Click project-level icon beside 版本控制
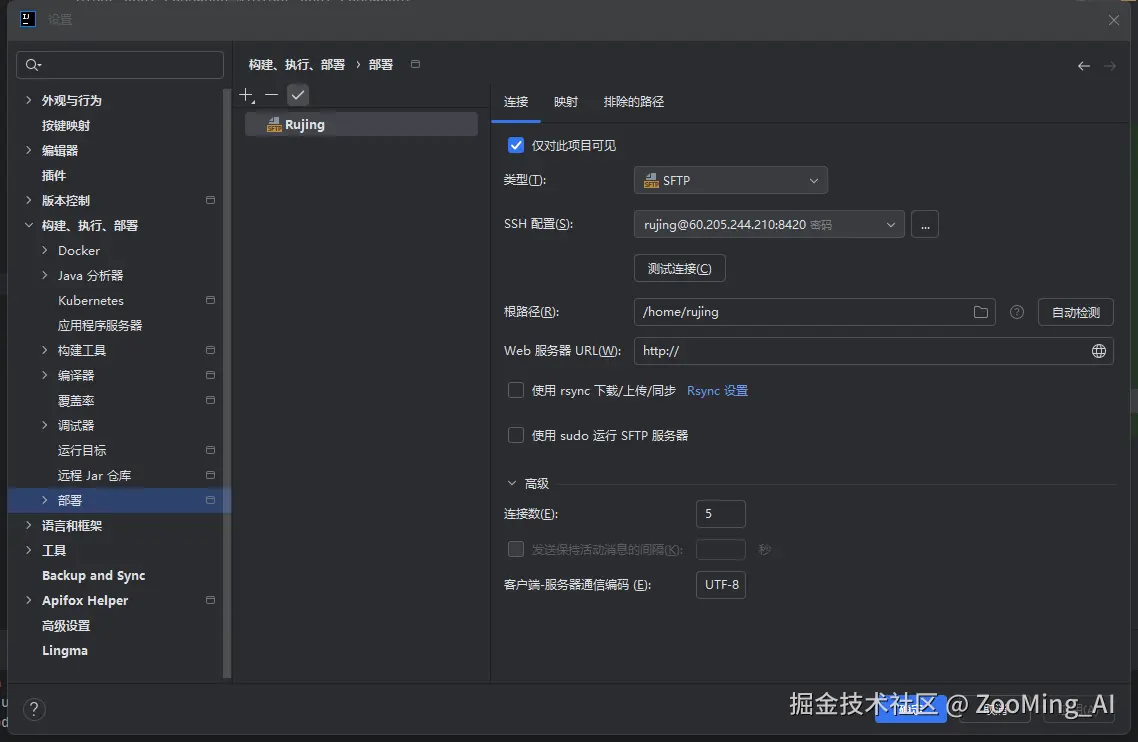The width and height of the screenshot is (1138, 742). click(x=210, y=200)
